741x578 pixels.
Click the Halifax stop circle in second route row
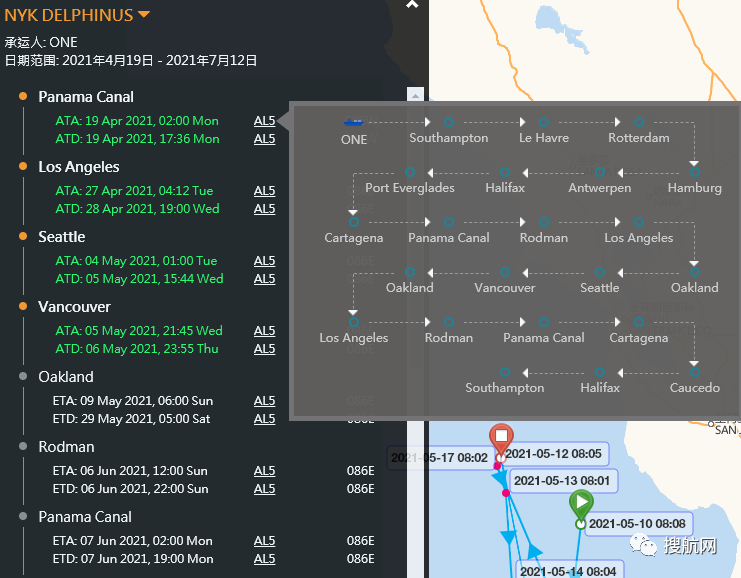click(x=505, y=172)
